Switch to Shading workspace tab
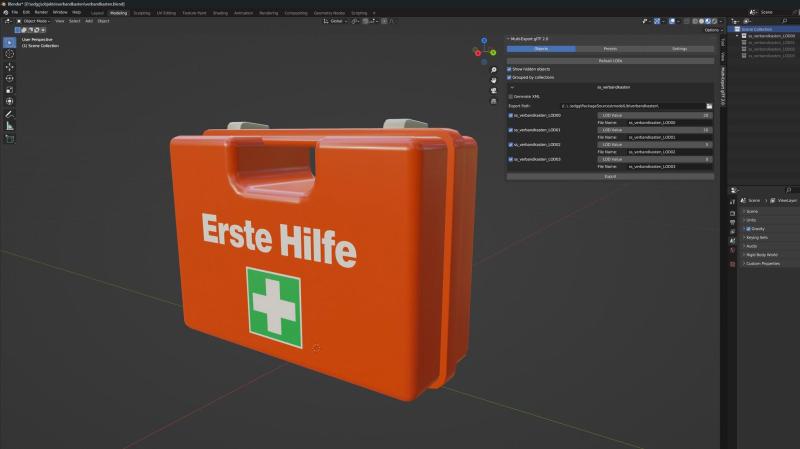The width and height of the screenshot is (800, 449). (x=220, y=13)
